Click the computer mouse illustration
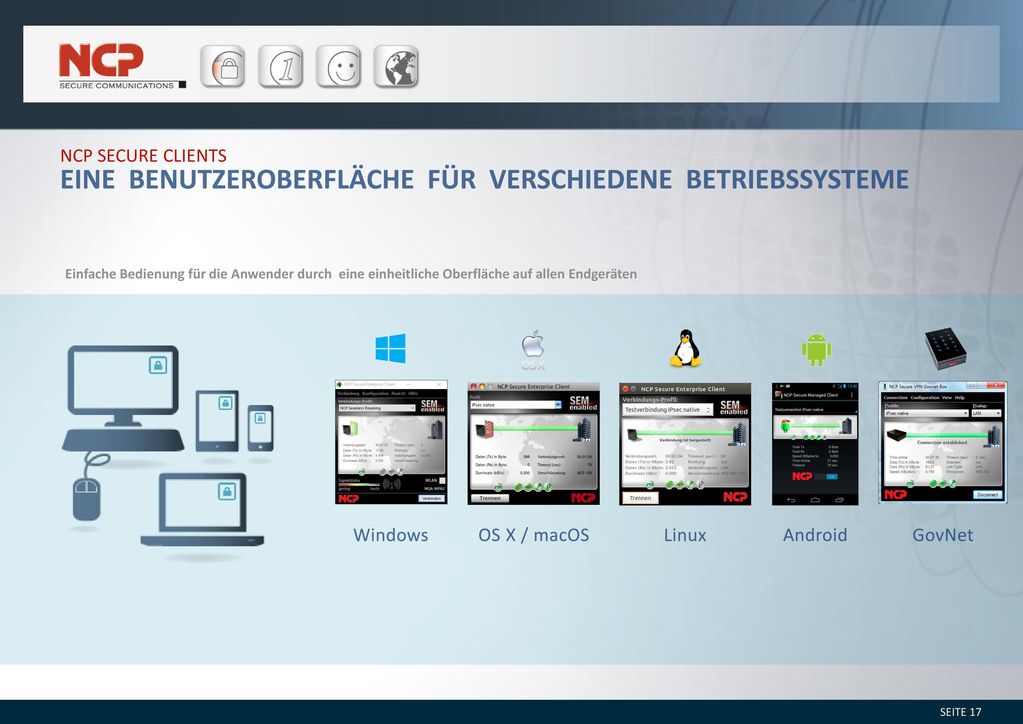 pyautogui.click(x=86, y=499)
